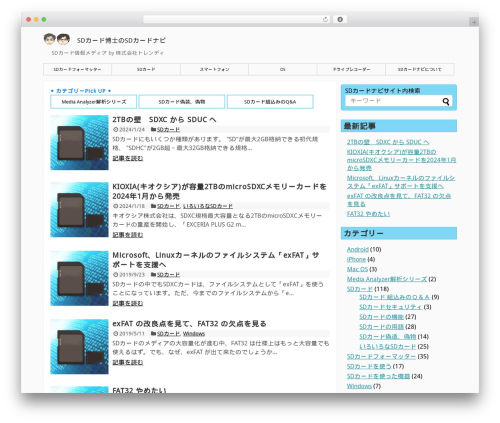Open SDカード偽造、偽物 subcategory link in sidebar
Image resolution: width=500 pixels, height=423 pixels.
click(388, 337)
